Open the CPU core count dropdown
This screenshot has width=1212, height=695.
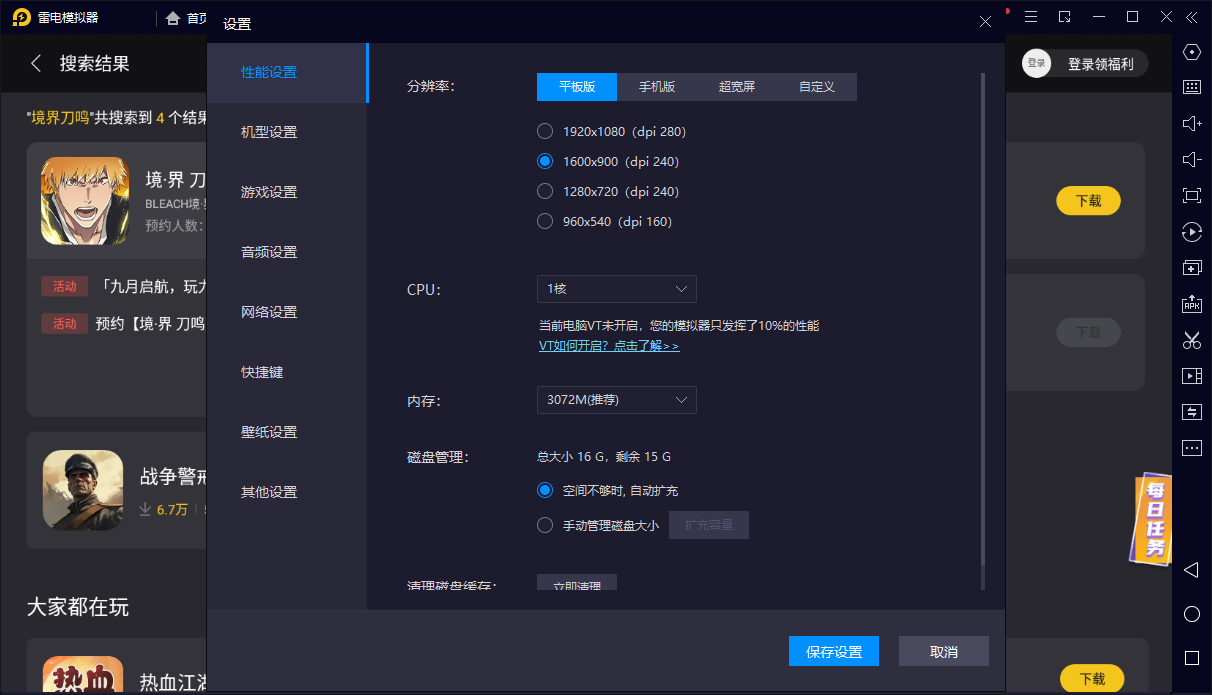pos(616,289)
